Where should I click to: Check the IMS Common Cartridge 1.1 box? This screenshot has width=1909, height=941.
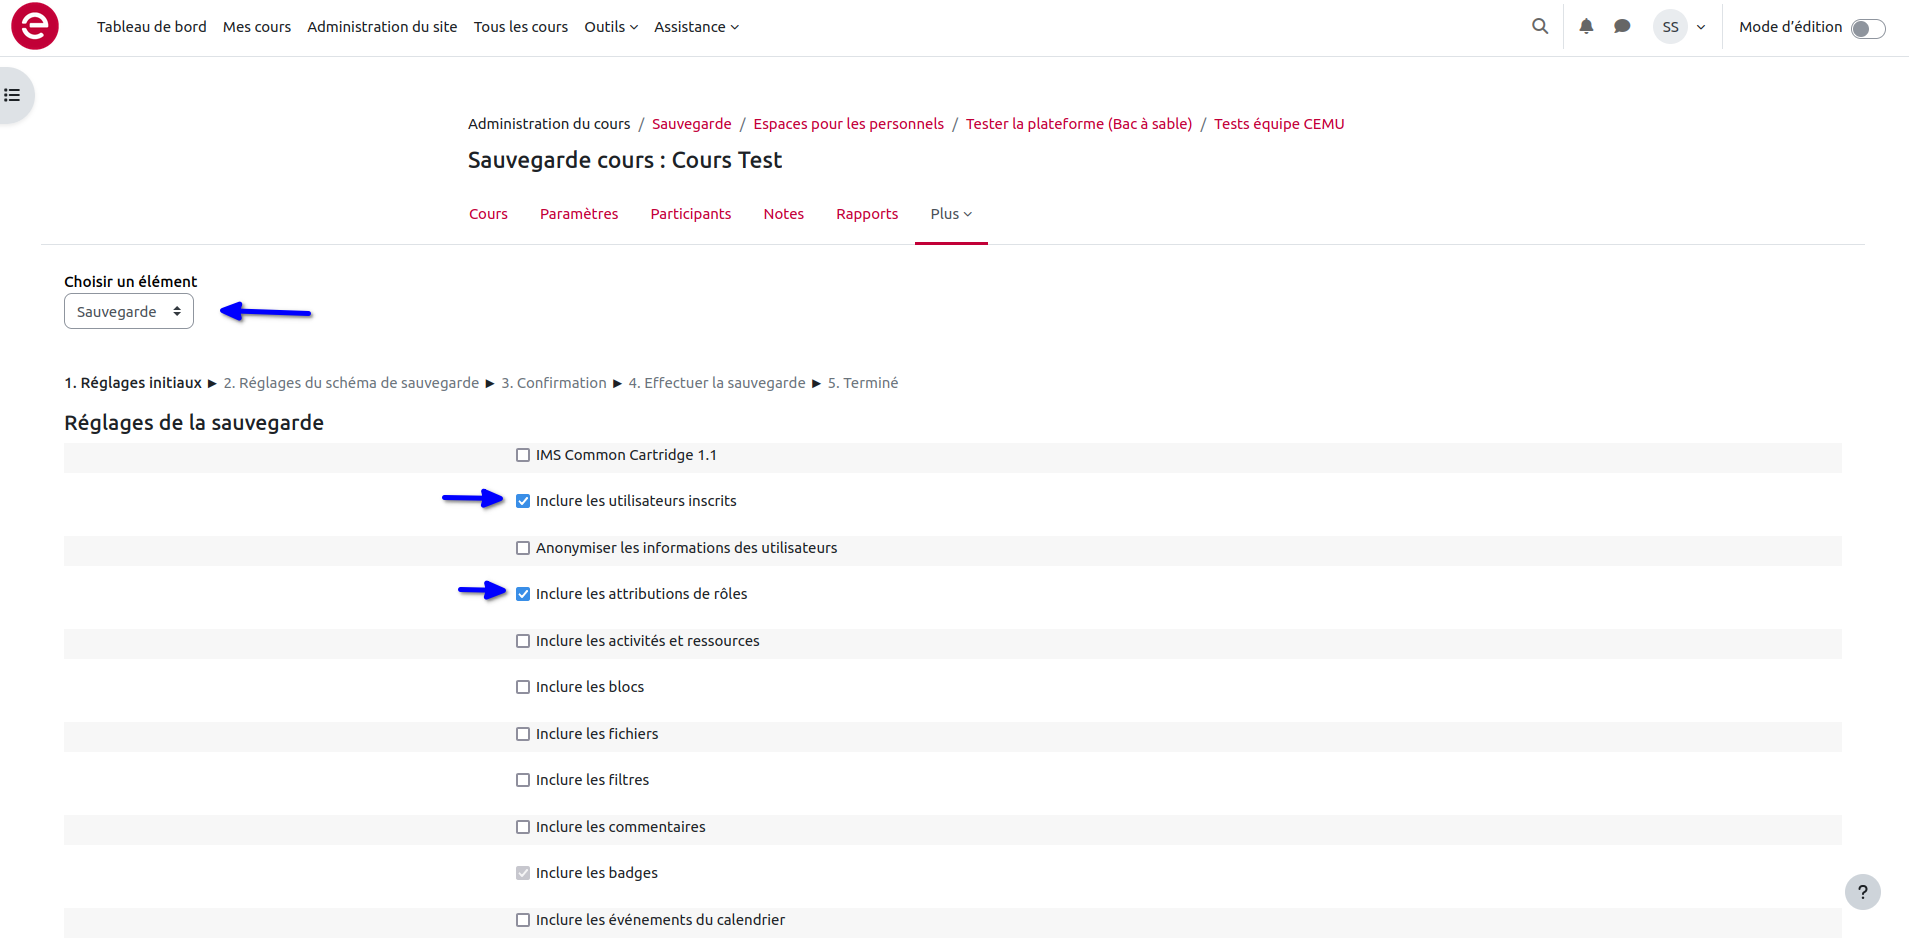tap(523, 455)
